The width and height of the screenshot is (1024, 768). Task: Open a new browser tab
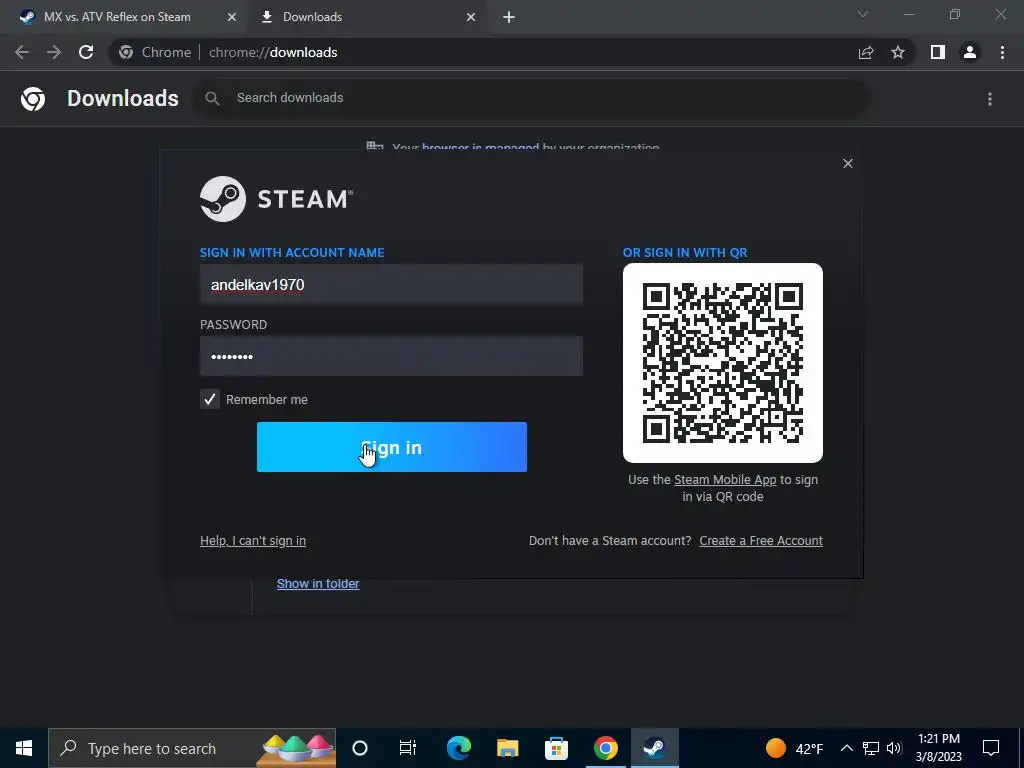click(509, 17)
